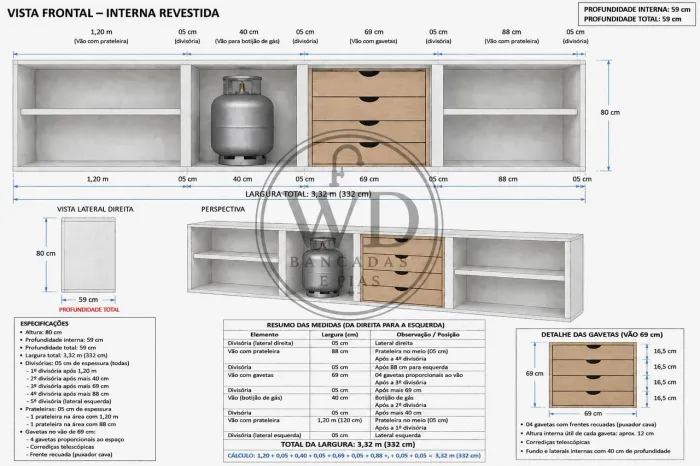700x466 pixels.
Task: Click the "(Vão para botijão de gás)" label
Action: (x=247, y=41)
